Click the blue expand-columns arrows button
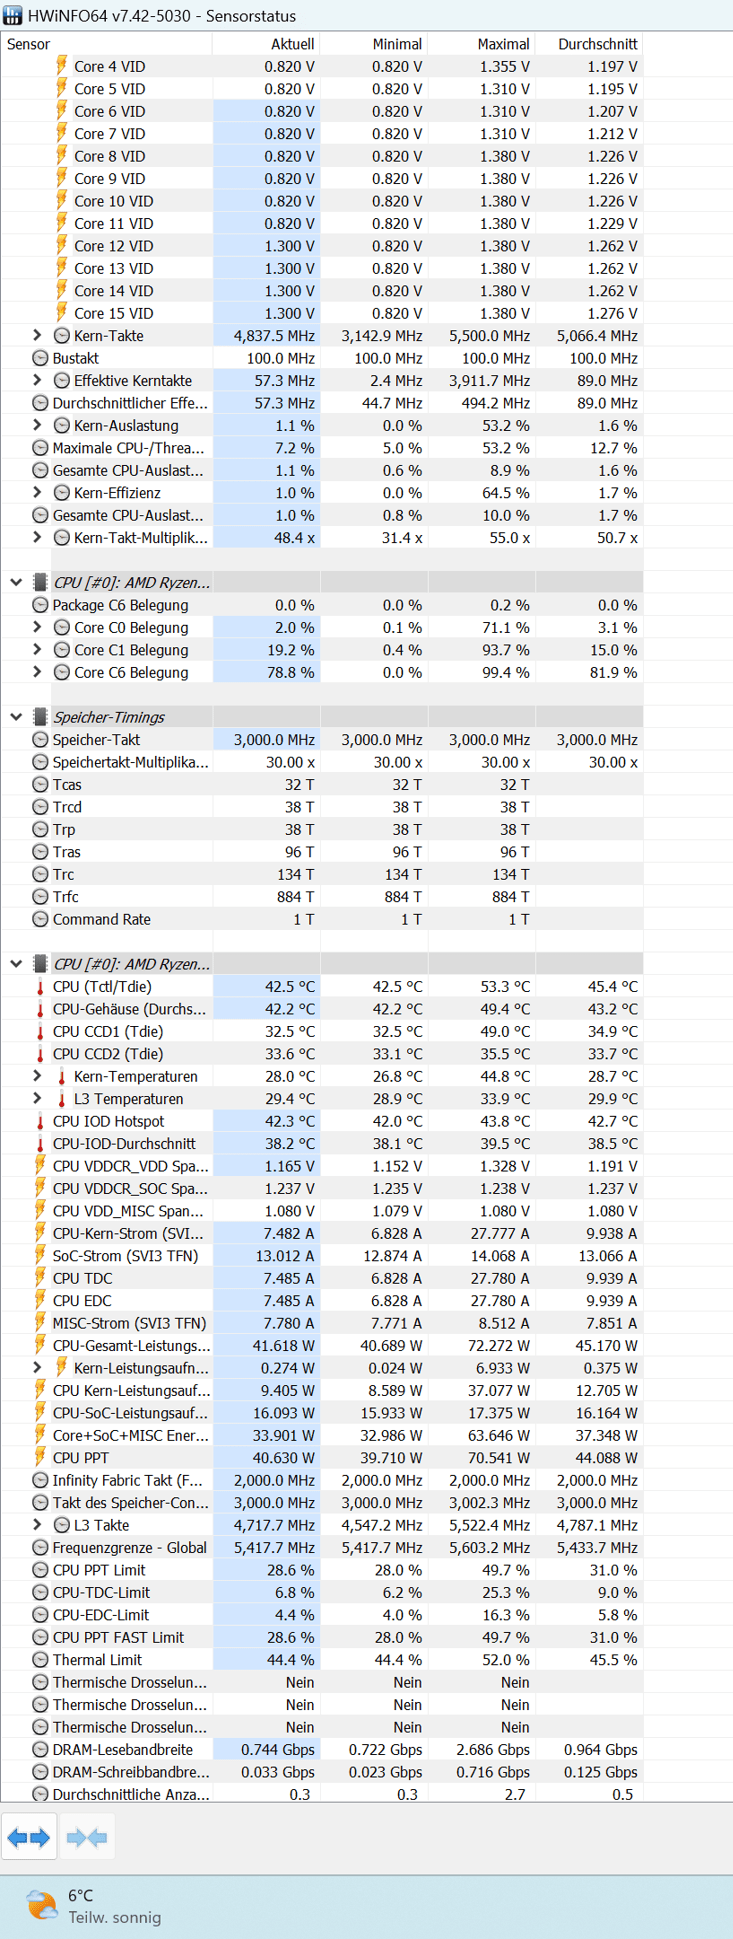Screen dimensions: 733x1939 tap(28, 1837)
